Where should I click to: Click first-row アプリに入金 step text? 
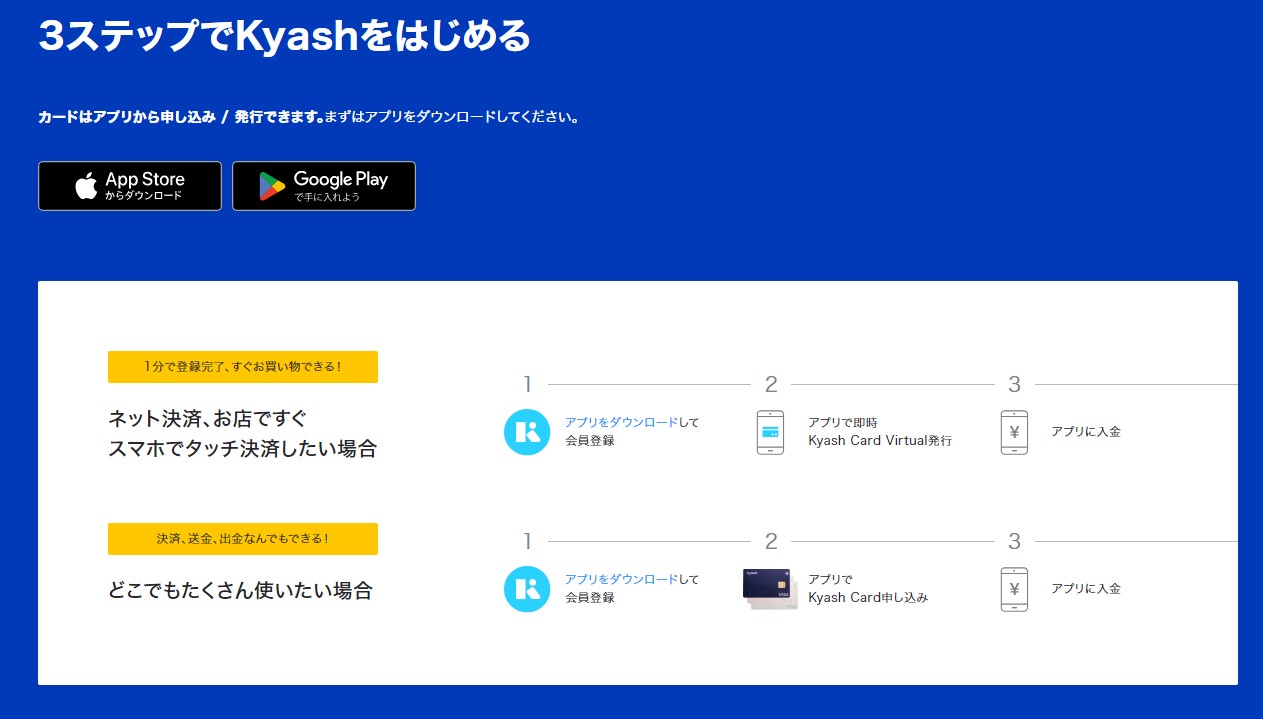(1085, 432)
